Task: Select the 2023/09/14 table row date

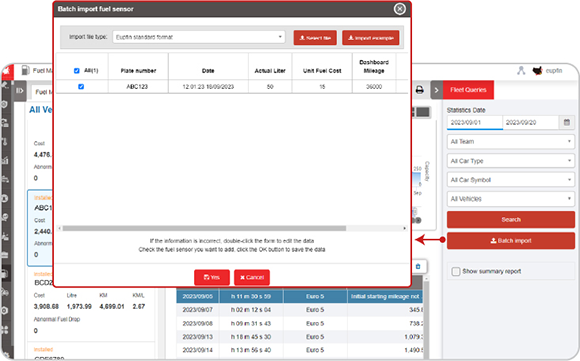Action: pyautogui.click(x=198, y=350)
